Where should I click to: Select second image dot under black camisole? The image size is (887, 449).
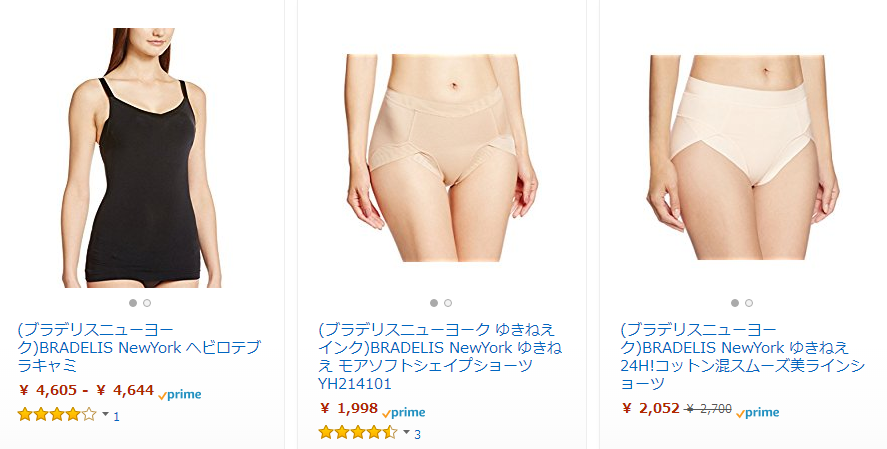coord(147,303)
